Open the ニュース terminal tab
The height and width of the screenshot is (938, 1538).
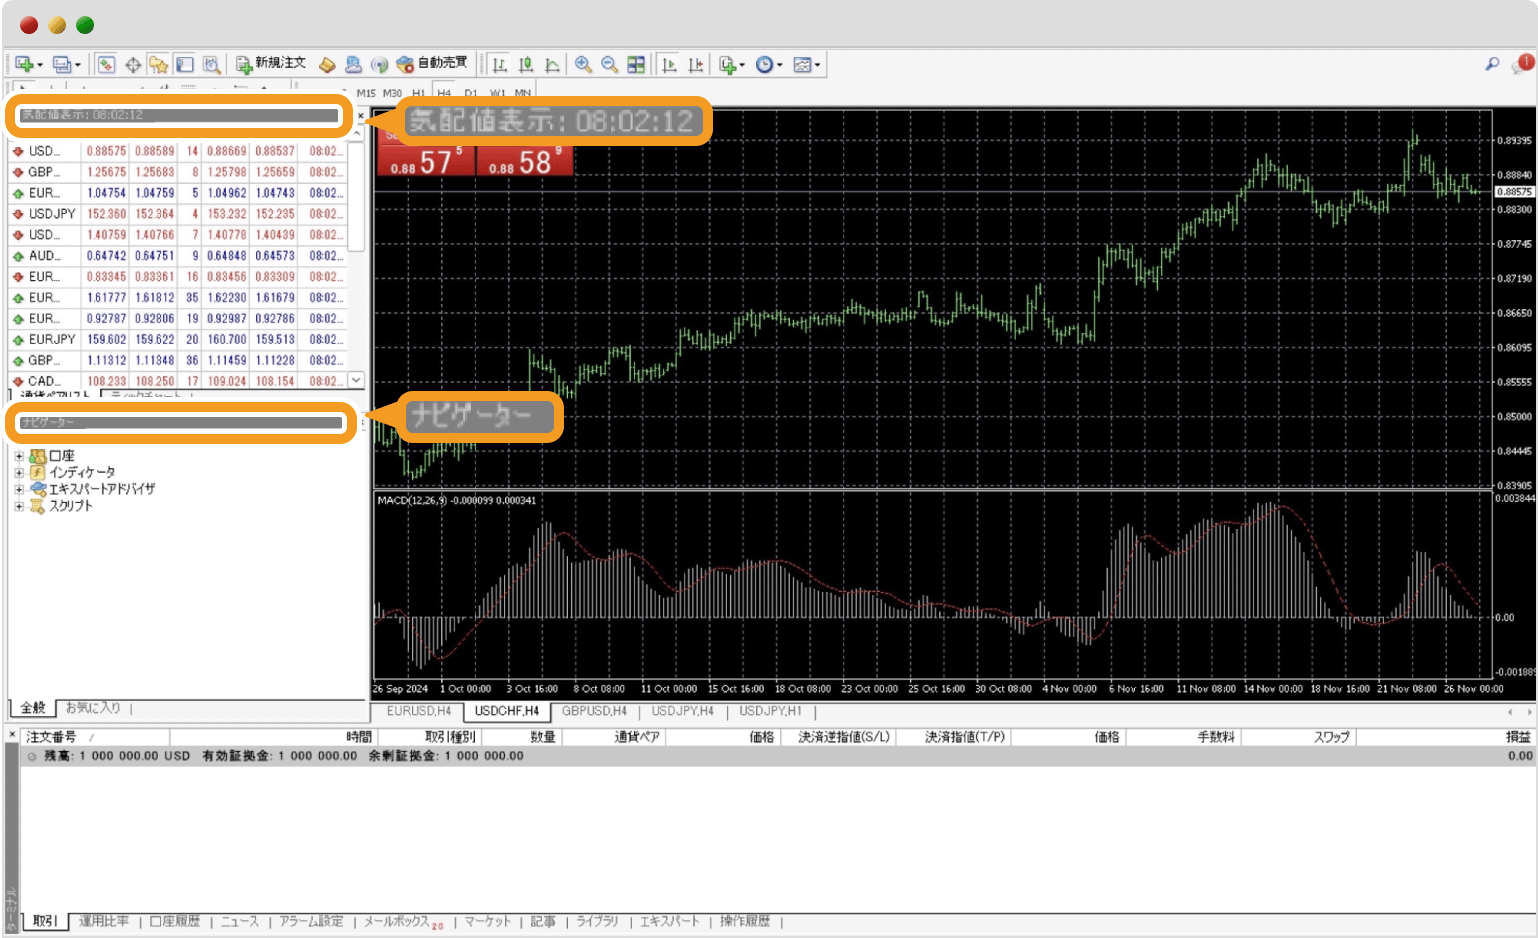click(x=240, y=921)
